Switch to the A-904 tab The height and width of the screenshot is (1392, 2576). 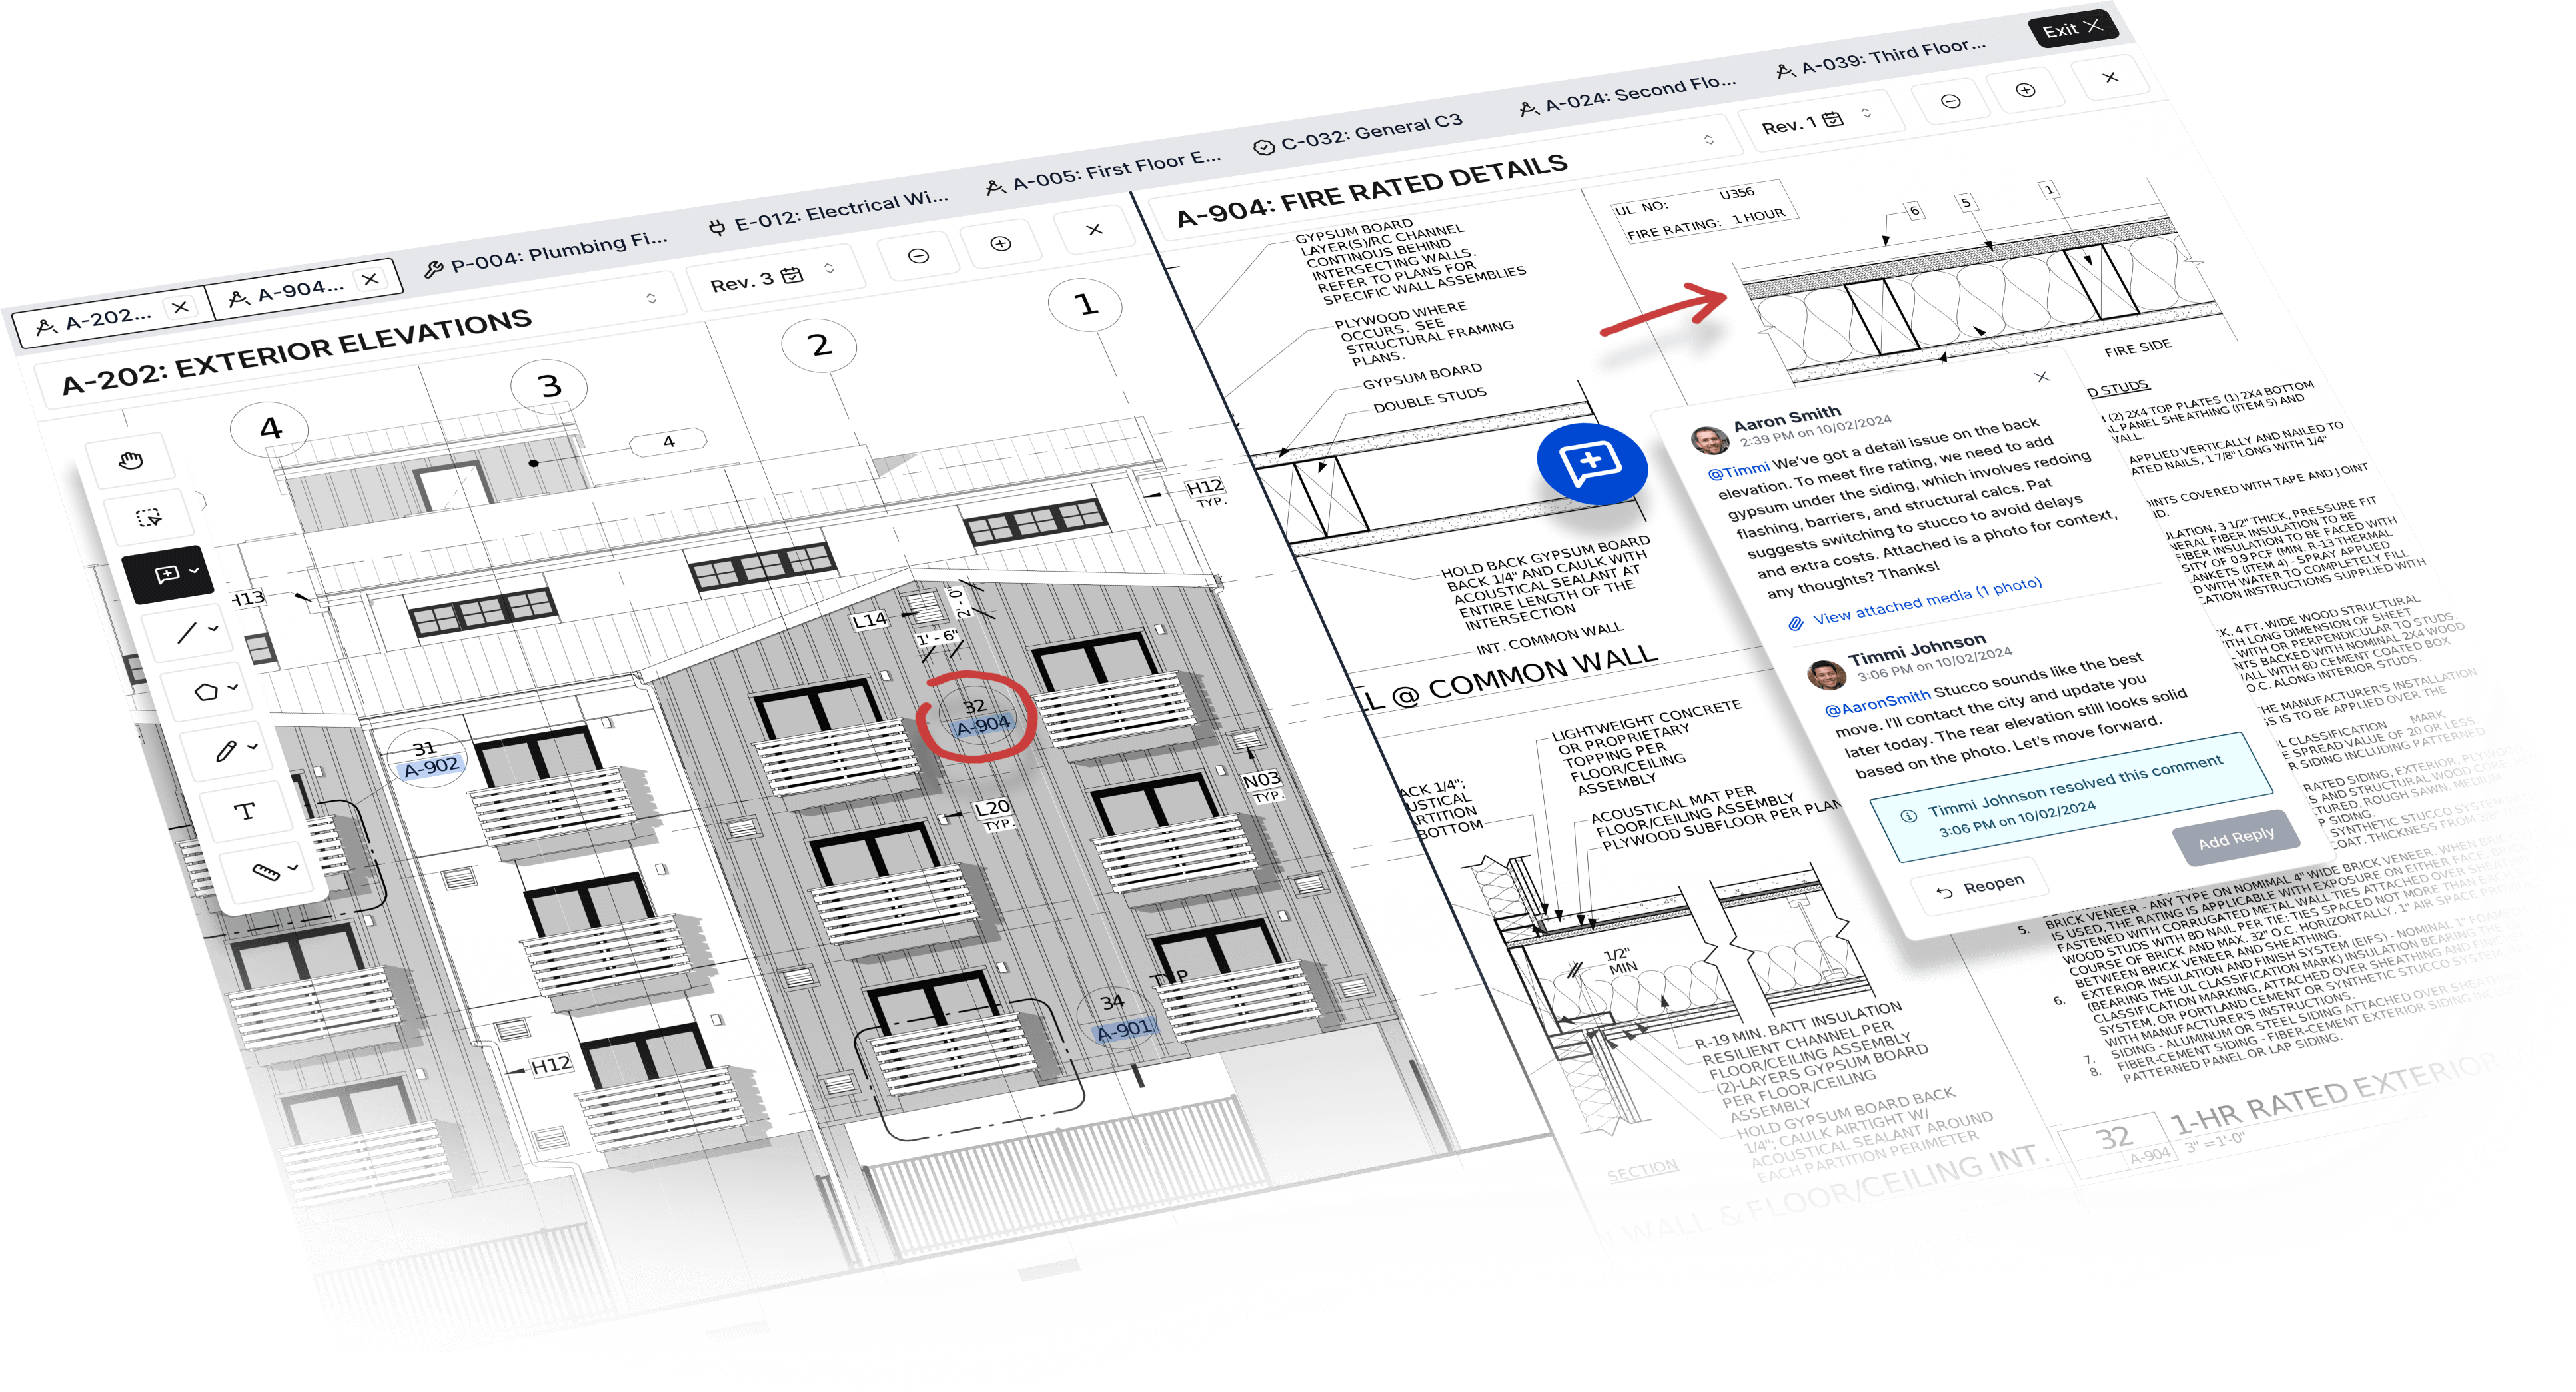pos(303,289)
